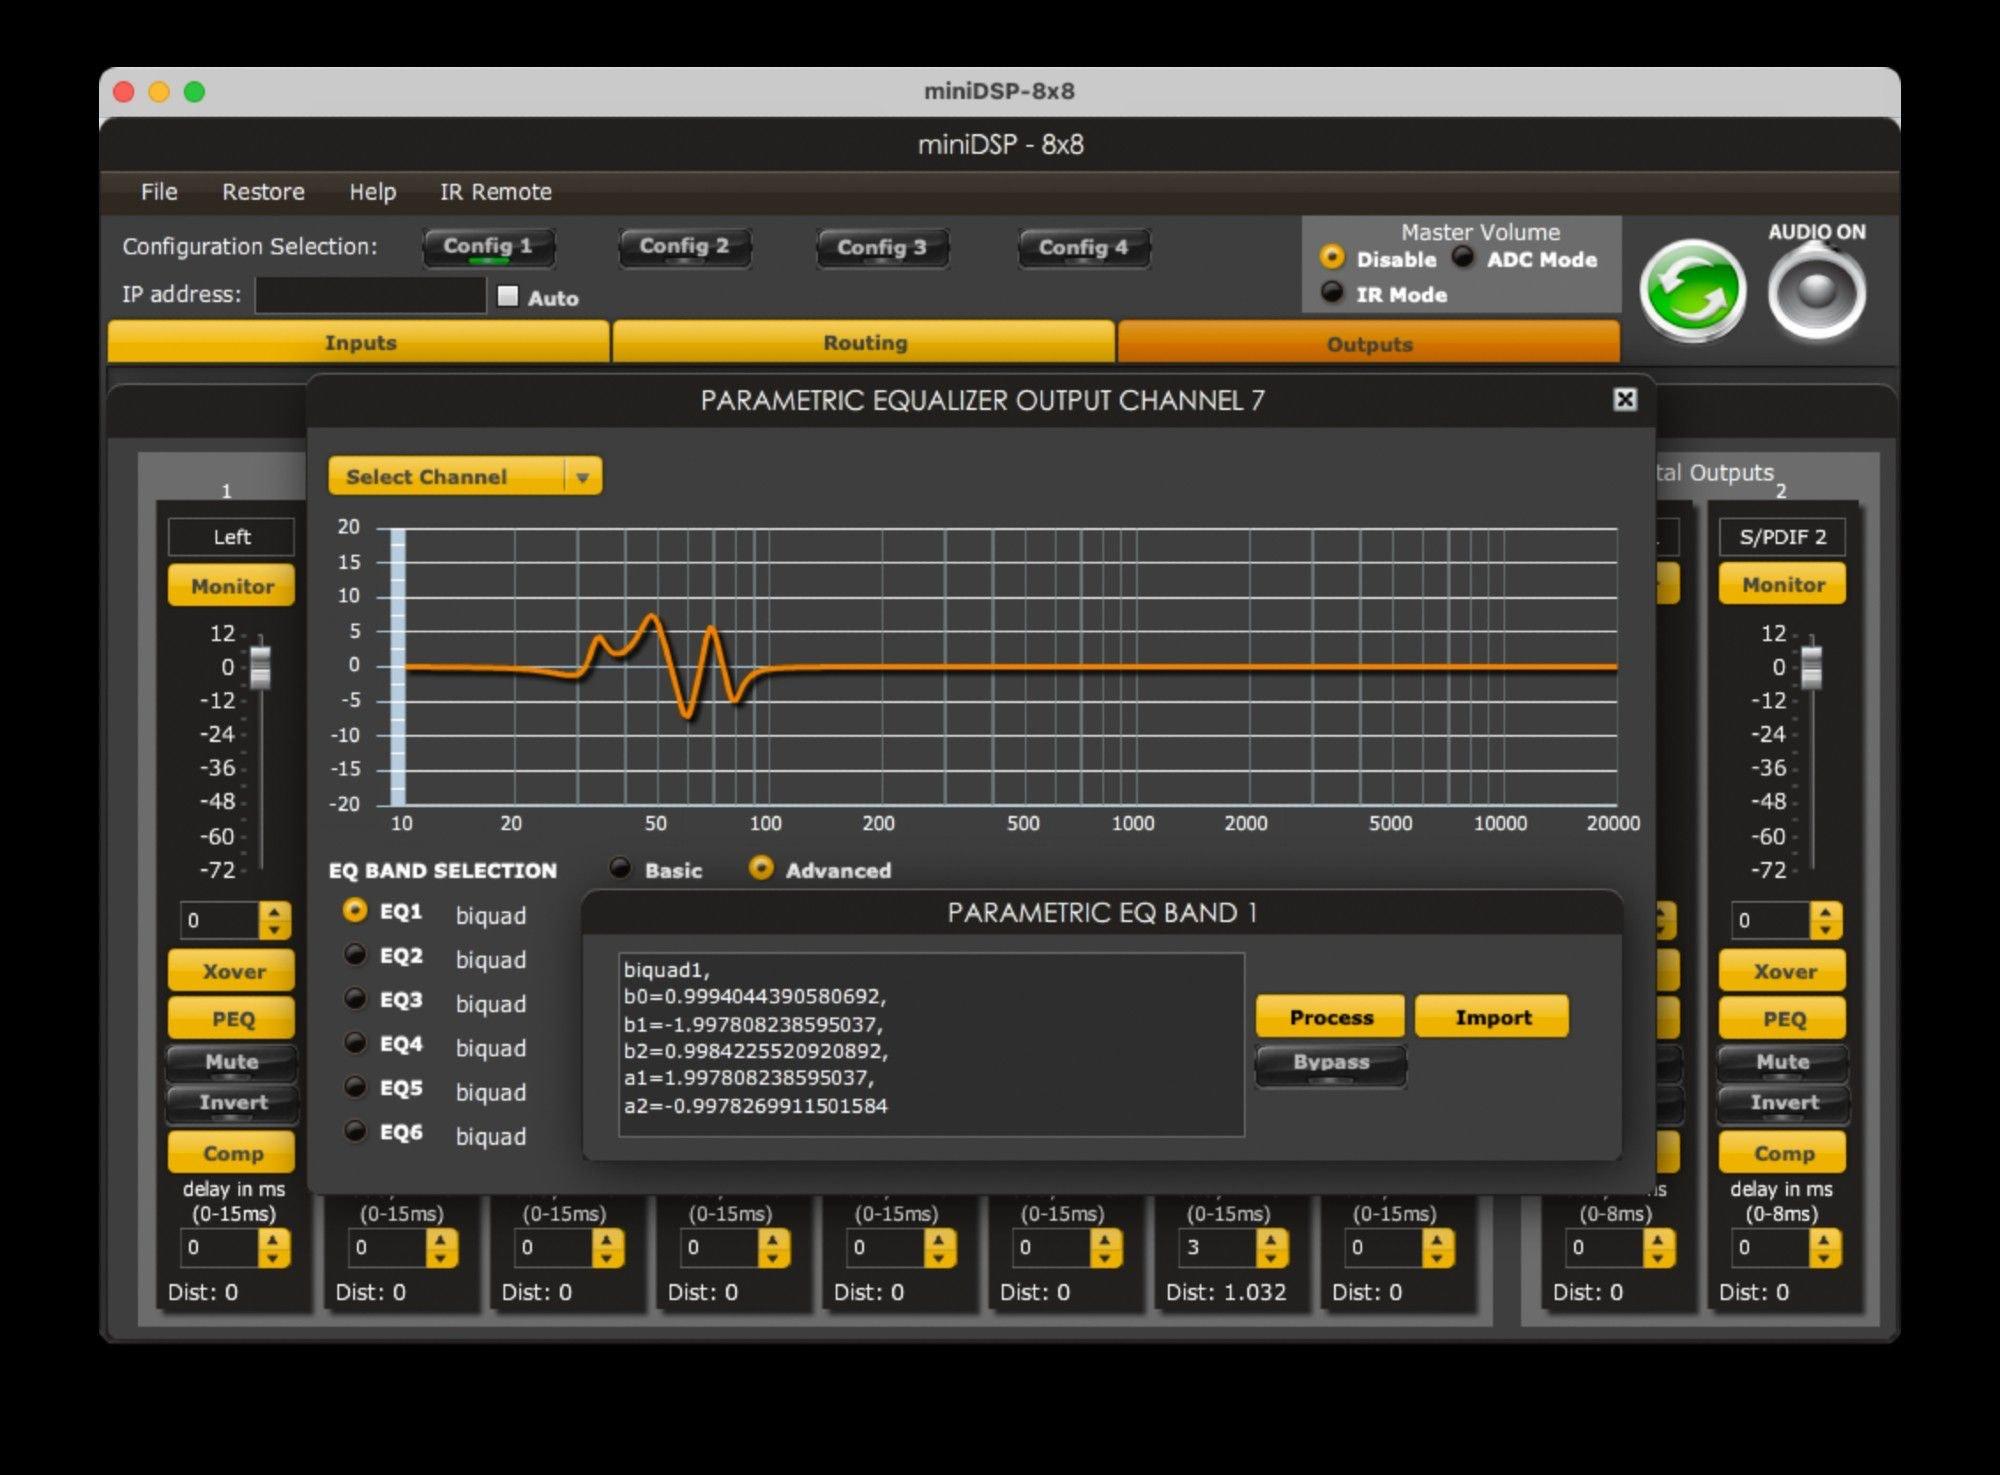Click the Import biquad button
The width and height of the screenshot is (2000, 1475).
point(1493,1017)
